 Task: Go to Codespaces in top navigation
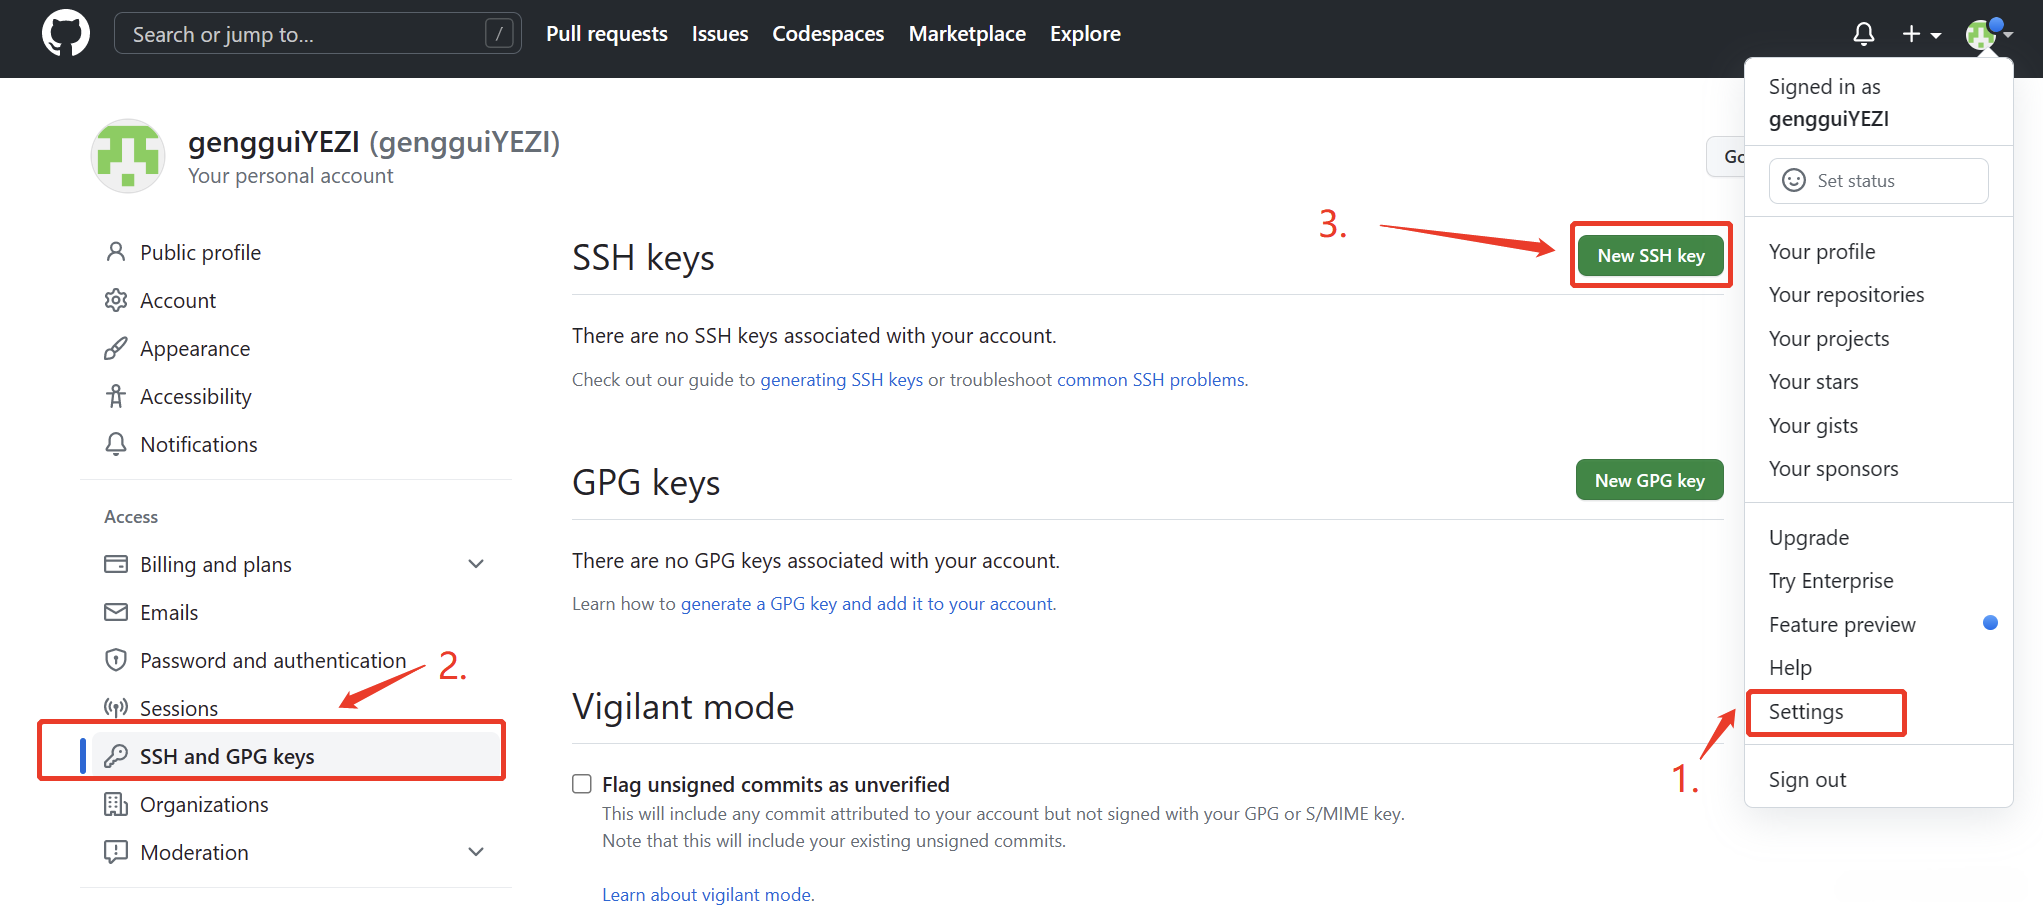pyautogui.click(x=828, y=34)
